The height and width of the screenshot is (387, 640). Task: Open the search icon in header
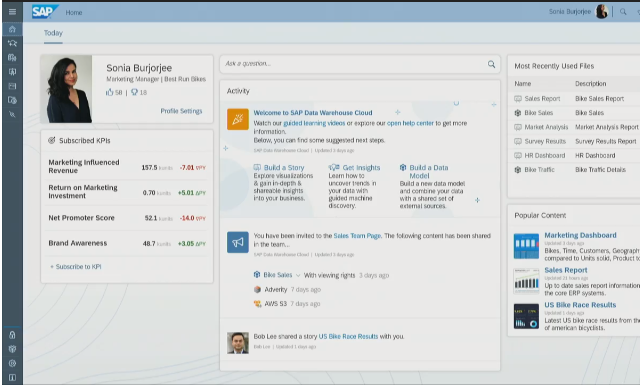tap(623, 12)
